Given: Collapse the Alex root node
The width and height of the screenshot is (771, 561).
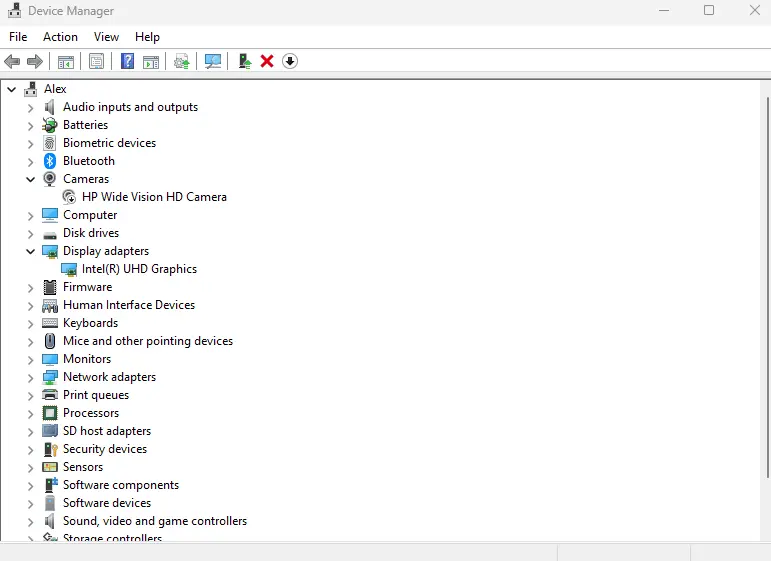Looking at the screenshot, I should pos(12,89).
